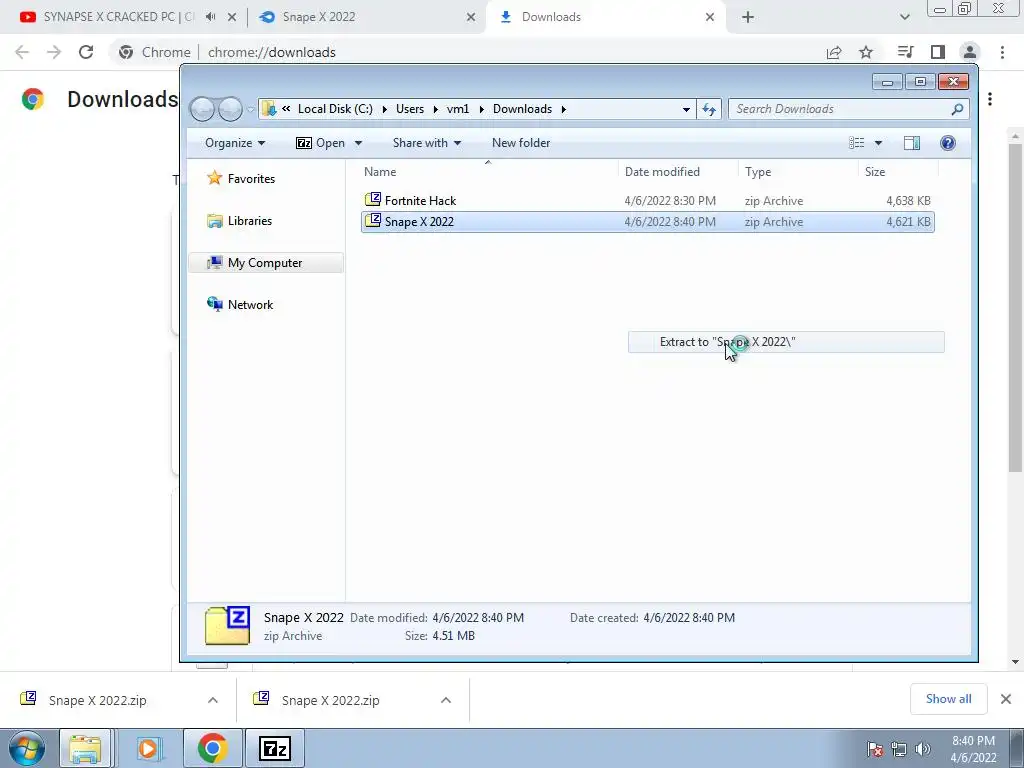Click chrome://downloads address bar
Image resolution: width=1024 pixels, height=768 pixels.
272,52
